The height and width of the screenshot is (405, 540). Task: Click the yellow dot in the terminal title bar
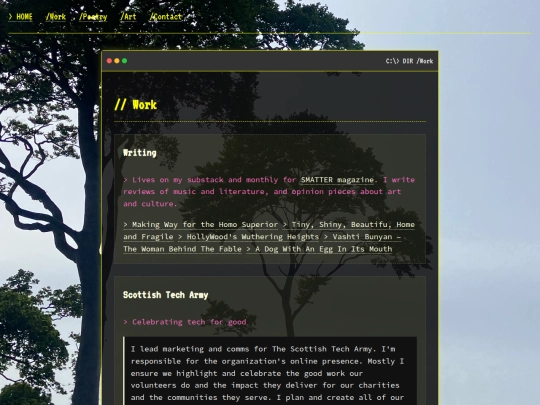click(117, 61)
